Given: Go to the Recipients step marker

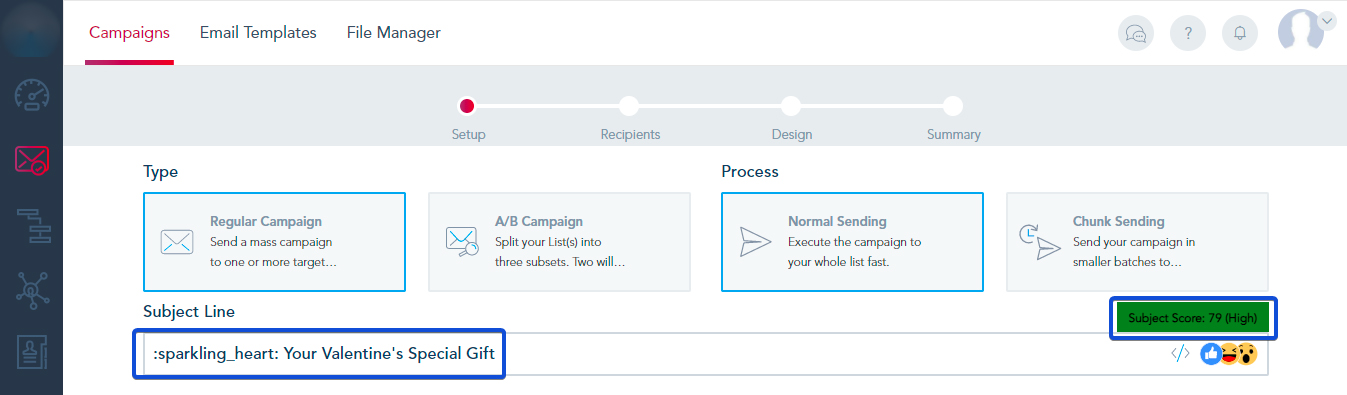Looking at the screenshot, I should [629, 106].
